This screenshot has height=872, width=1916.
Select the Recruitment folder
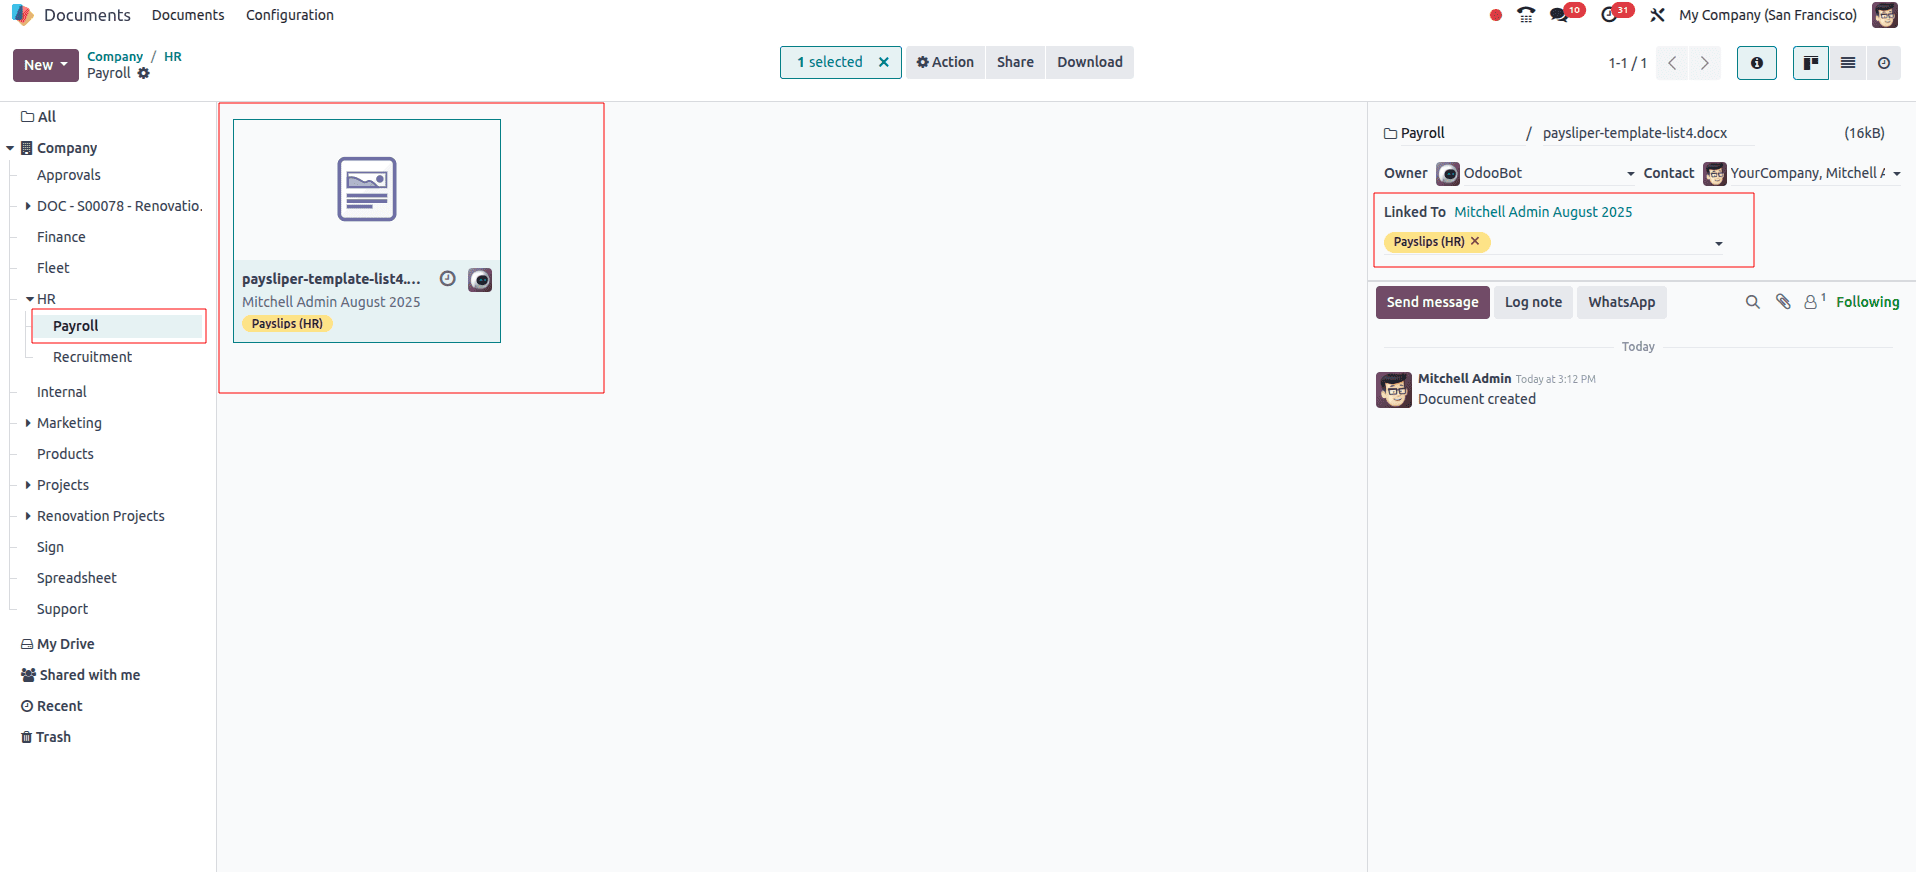point(92,357)
